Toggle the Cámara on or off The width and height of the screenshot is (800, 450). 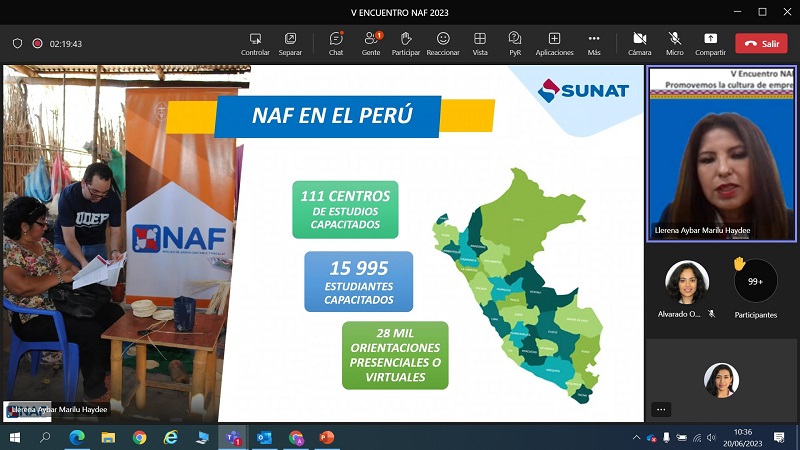[x=639, y=44]
